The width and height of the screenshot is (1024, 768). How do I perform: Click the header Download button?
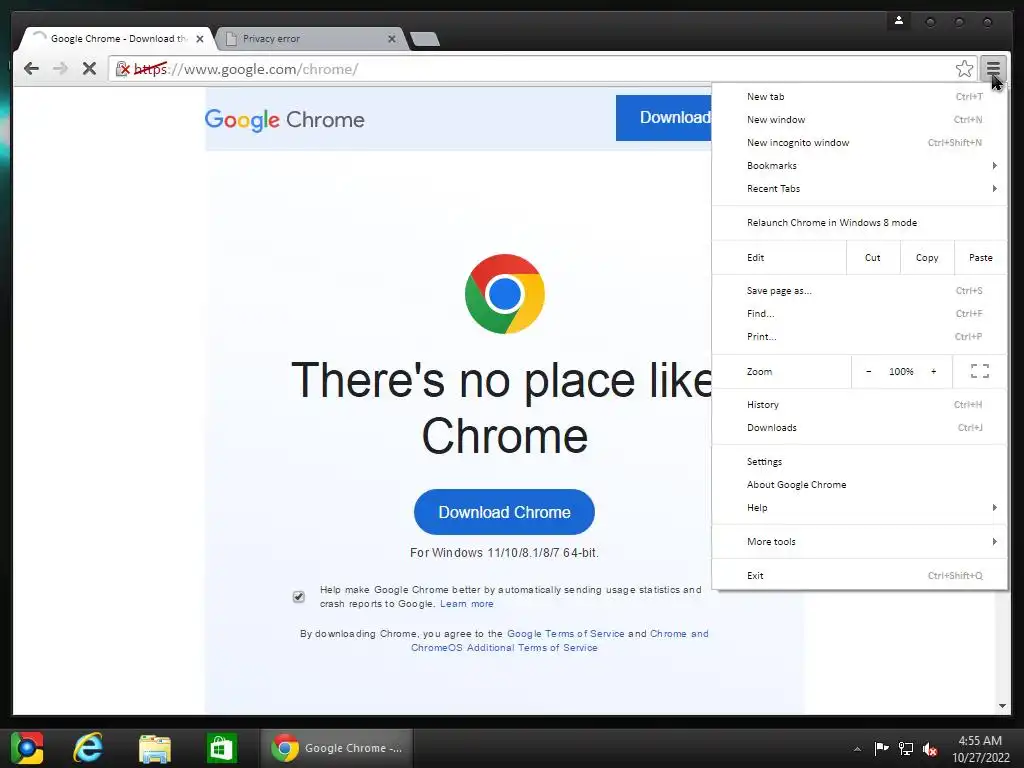[x=664, y=118]
